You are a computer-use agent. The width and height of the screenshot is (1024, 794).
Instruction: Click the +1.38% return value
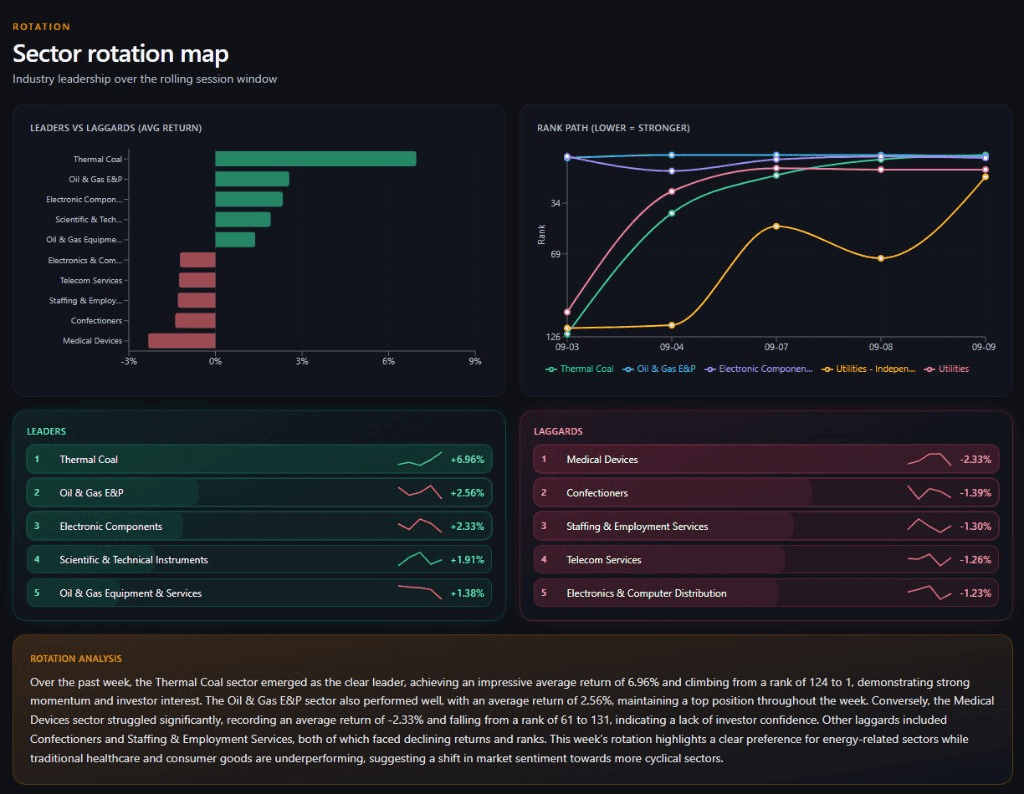tap(467, 593)
